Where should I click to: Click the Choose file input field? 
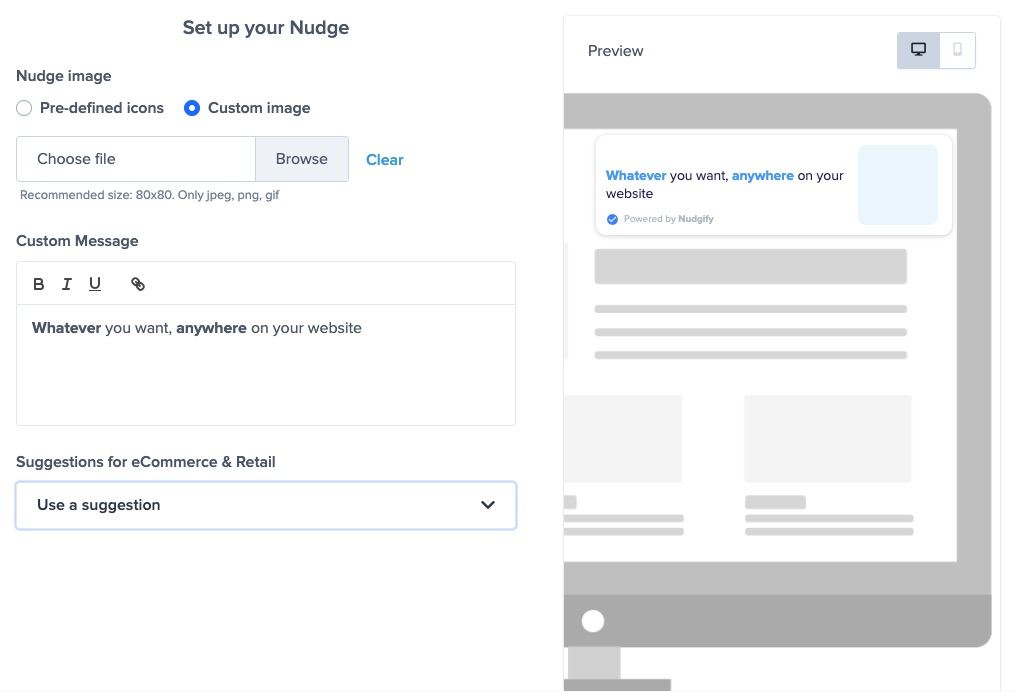(x=136, y=159)
